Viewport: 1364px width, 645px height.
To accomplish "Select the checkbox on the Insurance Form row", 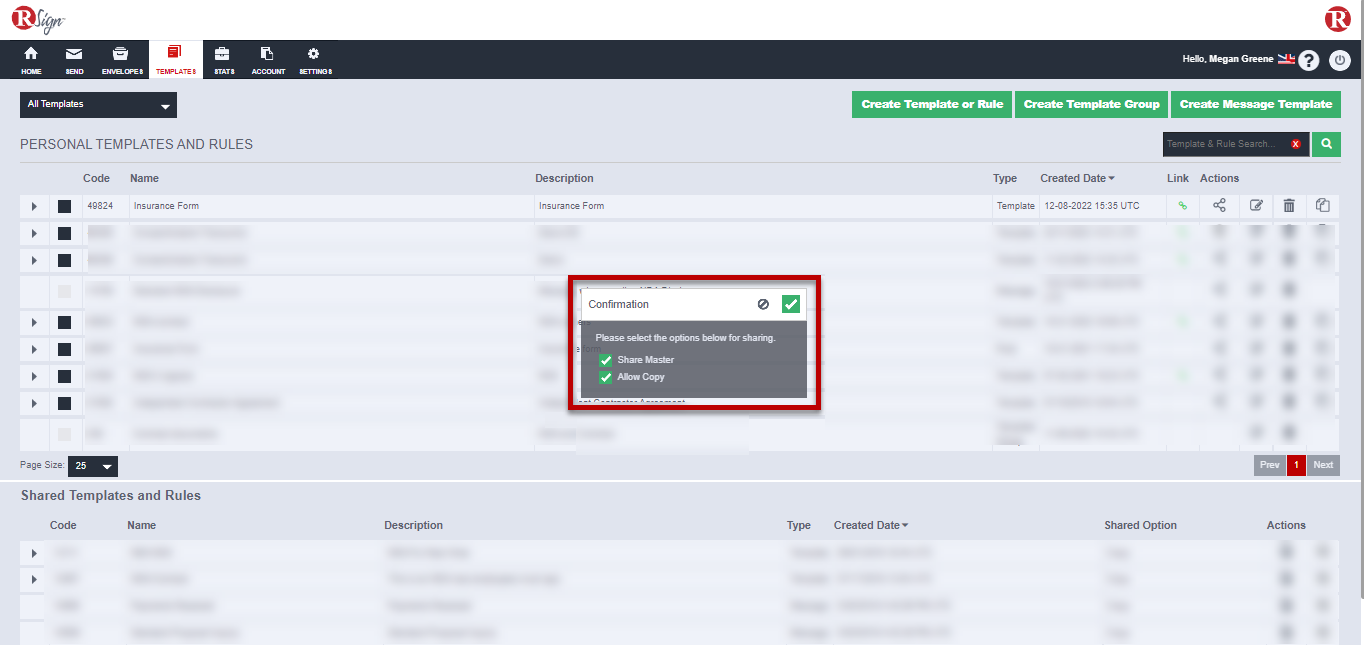I will (64, 205).
